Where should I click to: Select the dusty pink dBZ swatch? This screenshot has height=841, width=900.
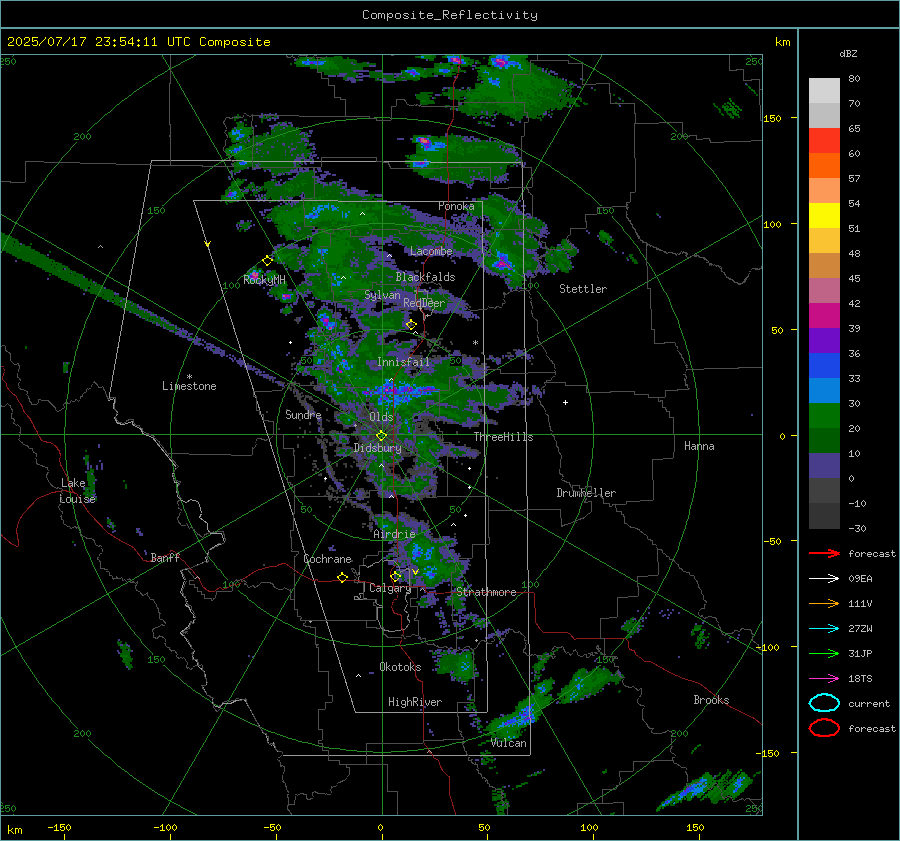point(824,290)
